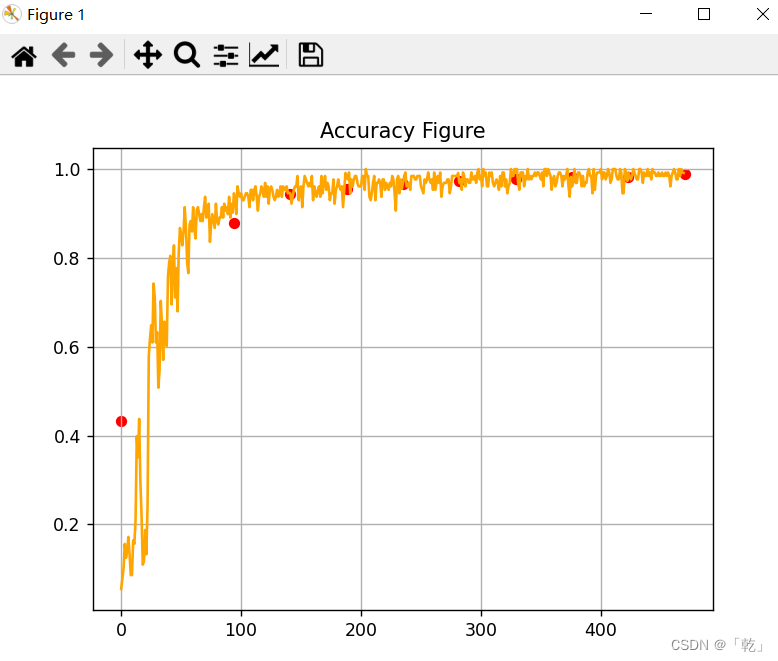Image resolution: width=778 pixels, height=661 pixels.
Task: Save the figure with the floppy disk icon
Action: point(311,55)
